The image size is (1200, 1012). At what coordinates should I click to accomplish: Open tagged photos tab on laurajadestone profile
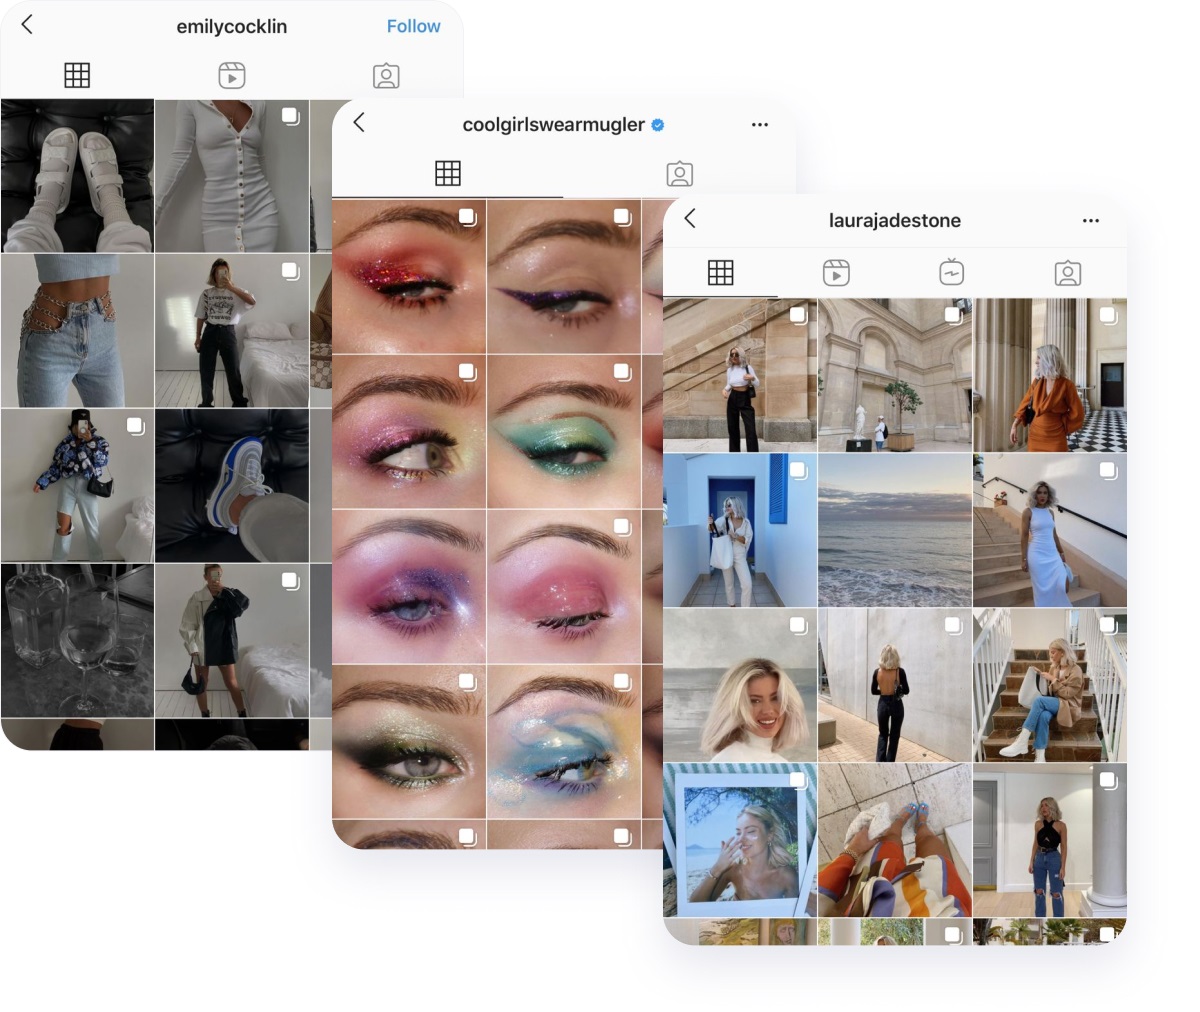[1068, 272]
